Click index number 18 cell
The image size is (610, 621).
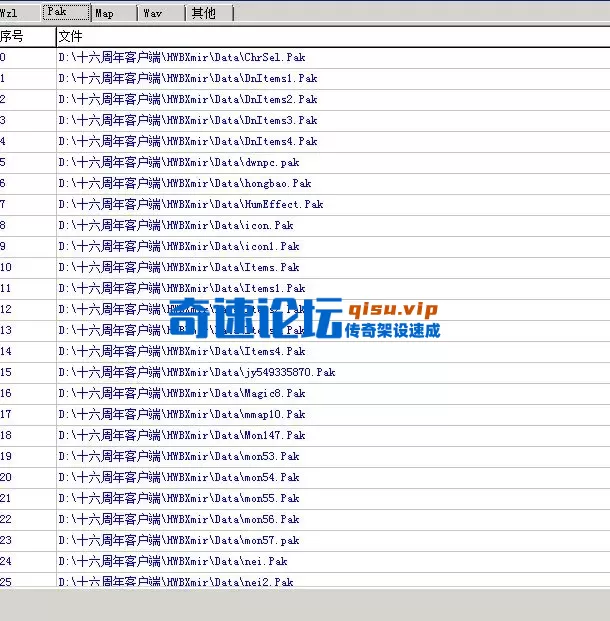pos(28,436)
